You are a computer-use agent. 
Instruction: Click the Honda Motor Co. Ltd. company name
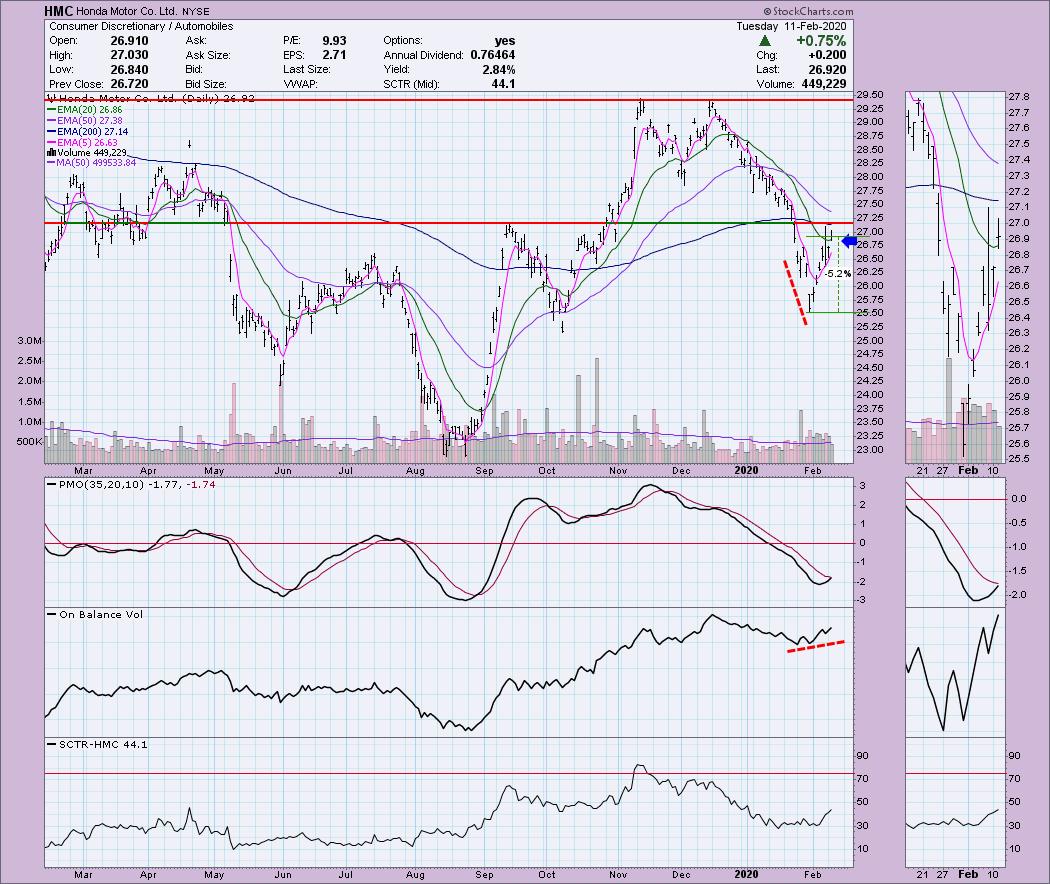(127, 11)
